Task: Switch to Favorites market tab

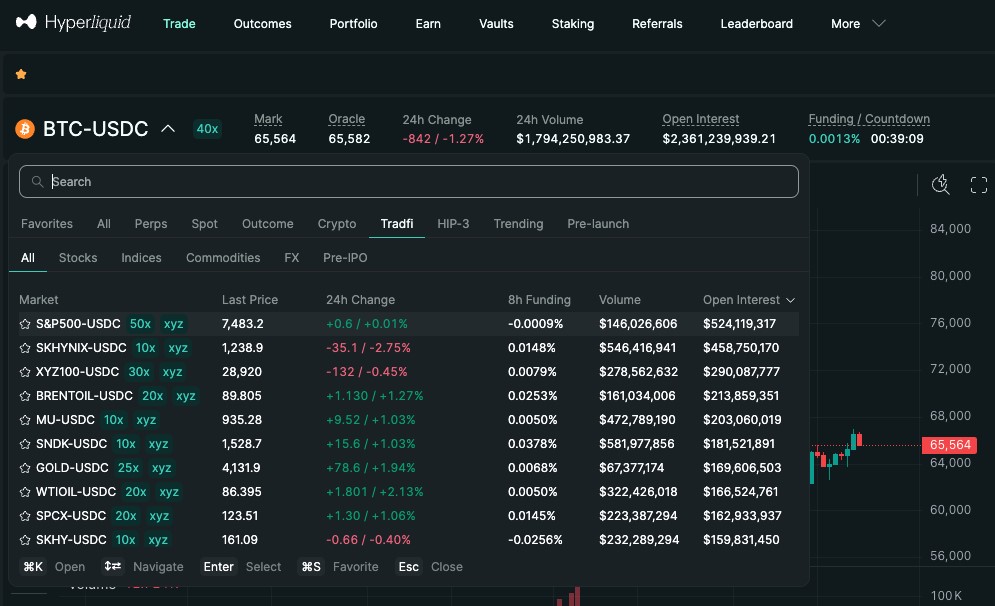Action: pyautogui.click(x=46, y=223)
